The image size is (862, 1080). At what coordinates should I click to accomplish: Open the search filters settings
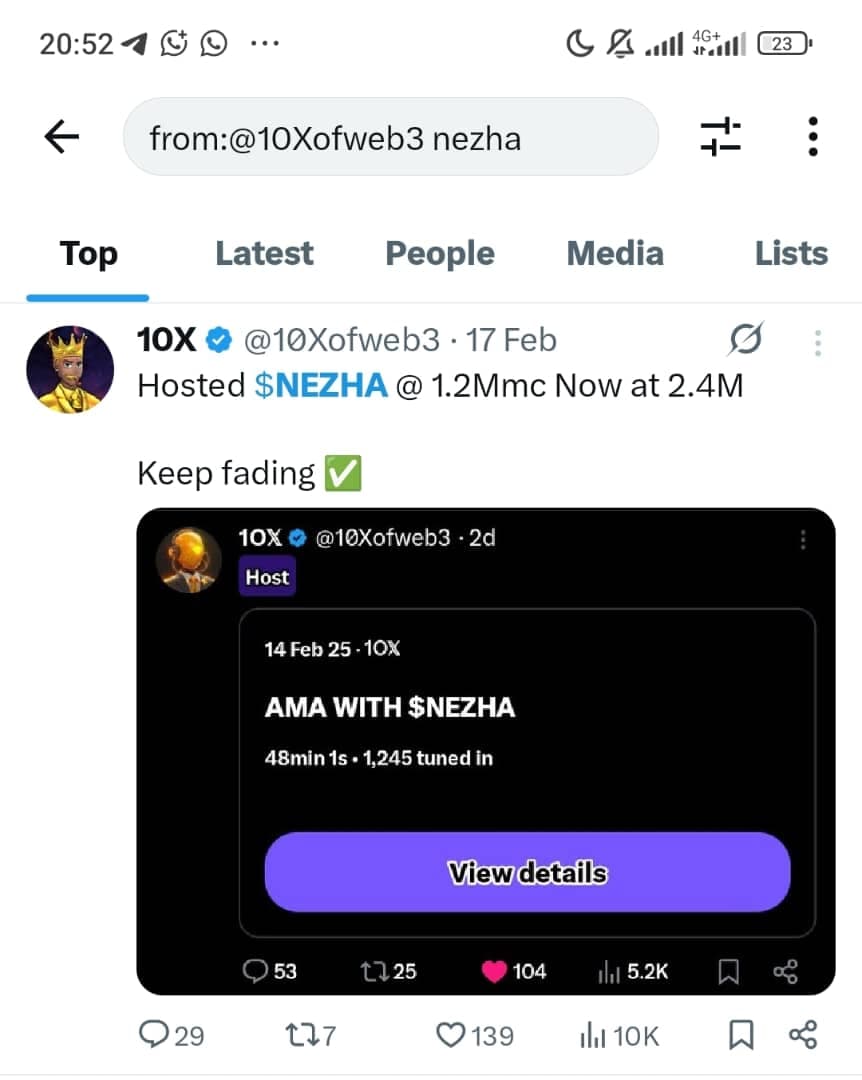point(720,137)
